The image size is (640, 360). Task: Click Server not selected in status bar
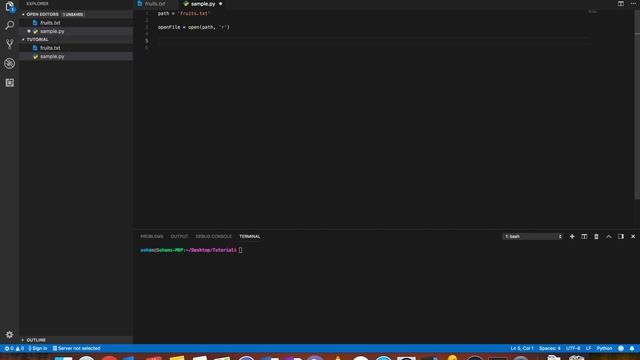click(x=76, y=348)
